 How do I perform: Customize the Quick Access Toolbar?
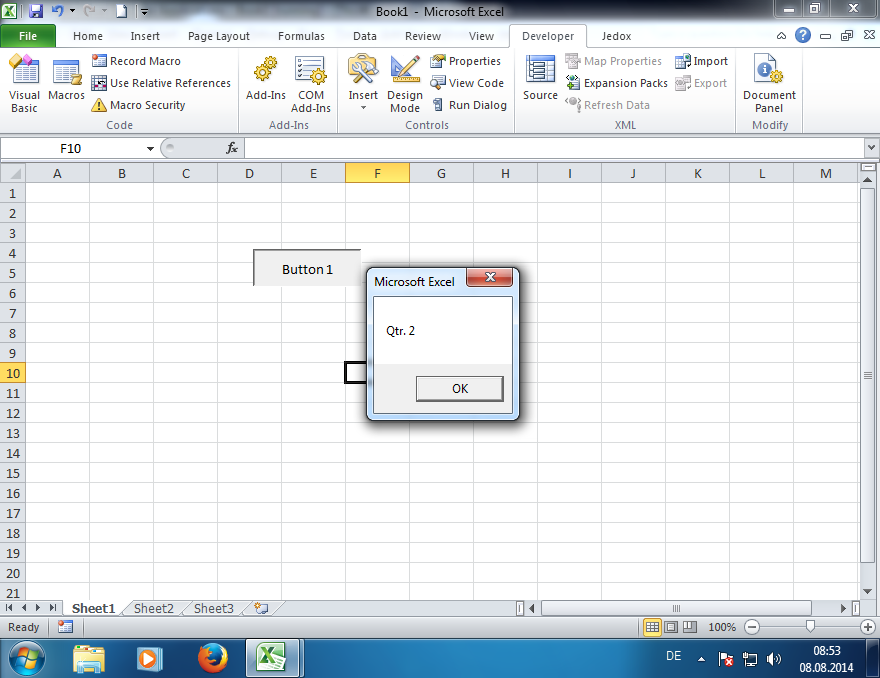(144, 11)
